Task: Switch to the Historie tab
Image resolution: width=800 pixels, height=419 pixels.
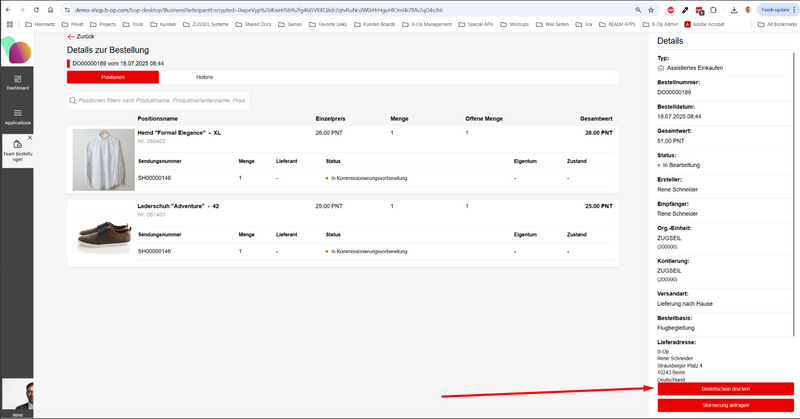Action: (203, 76)
